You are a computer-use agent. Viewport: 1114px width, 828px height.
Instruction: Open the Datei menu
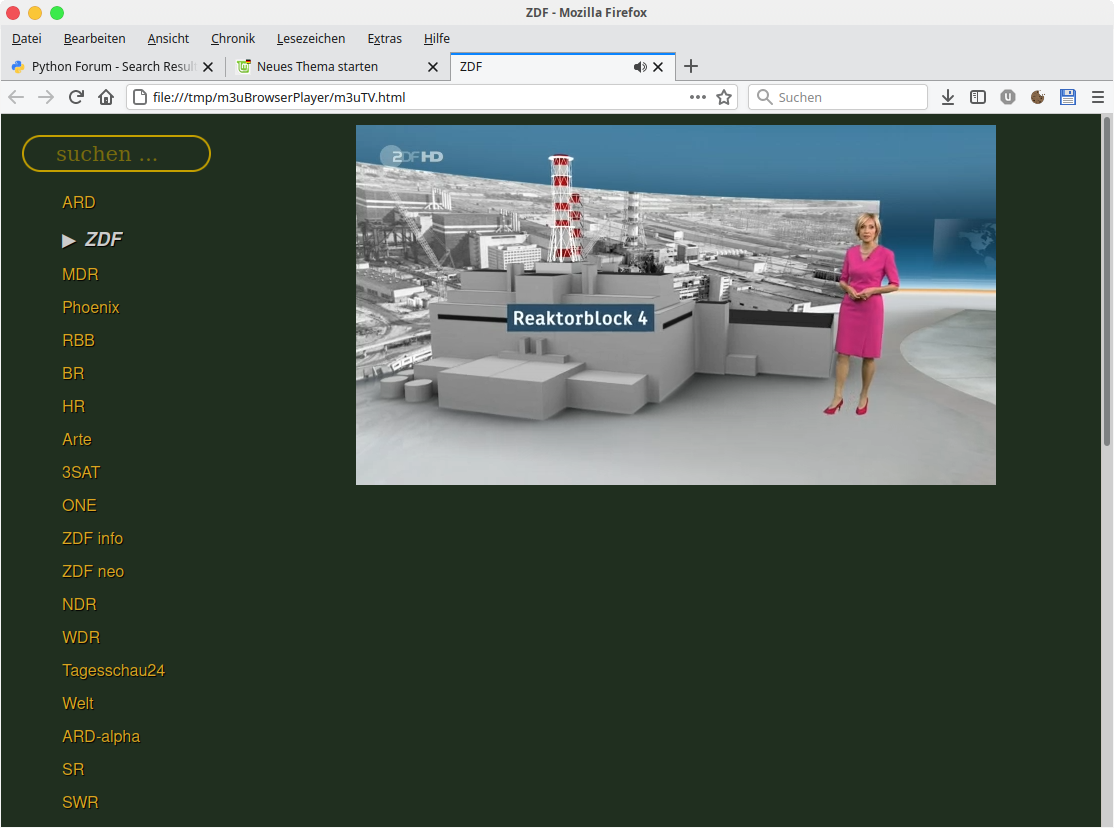pos(27,38)
